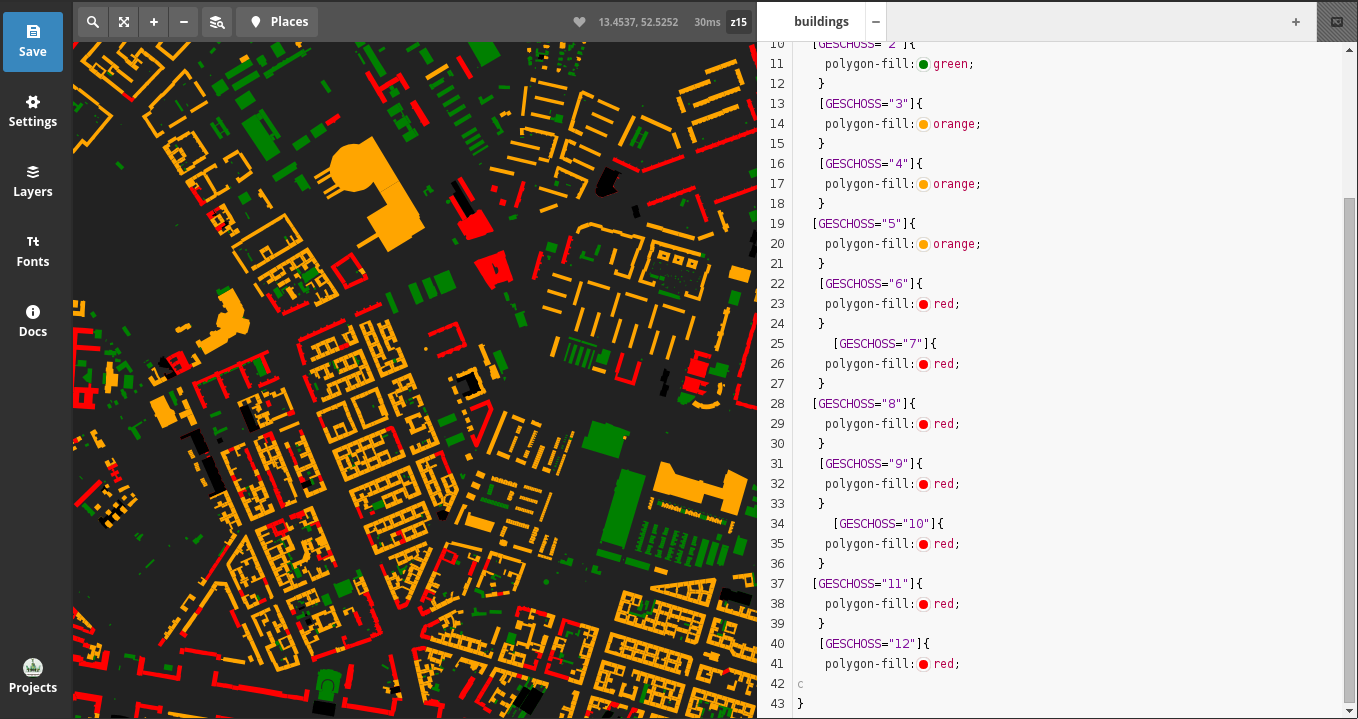Viewport: 1358px width, 719px height.
Task: Place cursor on [GESCHOSS="5"] selector
Action: click(x=860, y=224)
